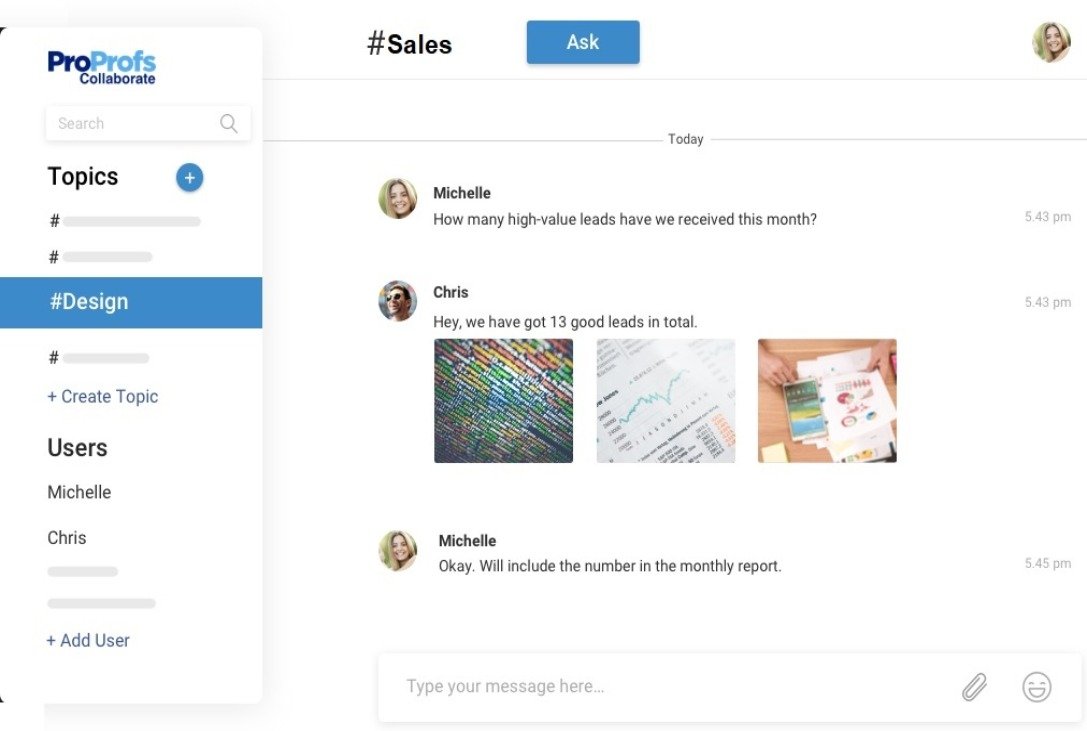Click Michelle's avatar on the last message
The height and width of the screenshot is (731, 1087).
(397, 551)
